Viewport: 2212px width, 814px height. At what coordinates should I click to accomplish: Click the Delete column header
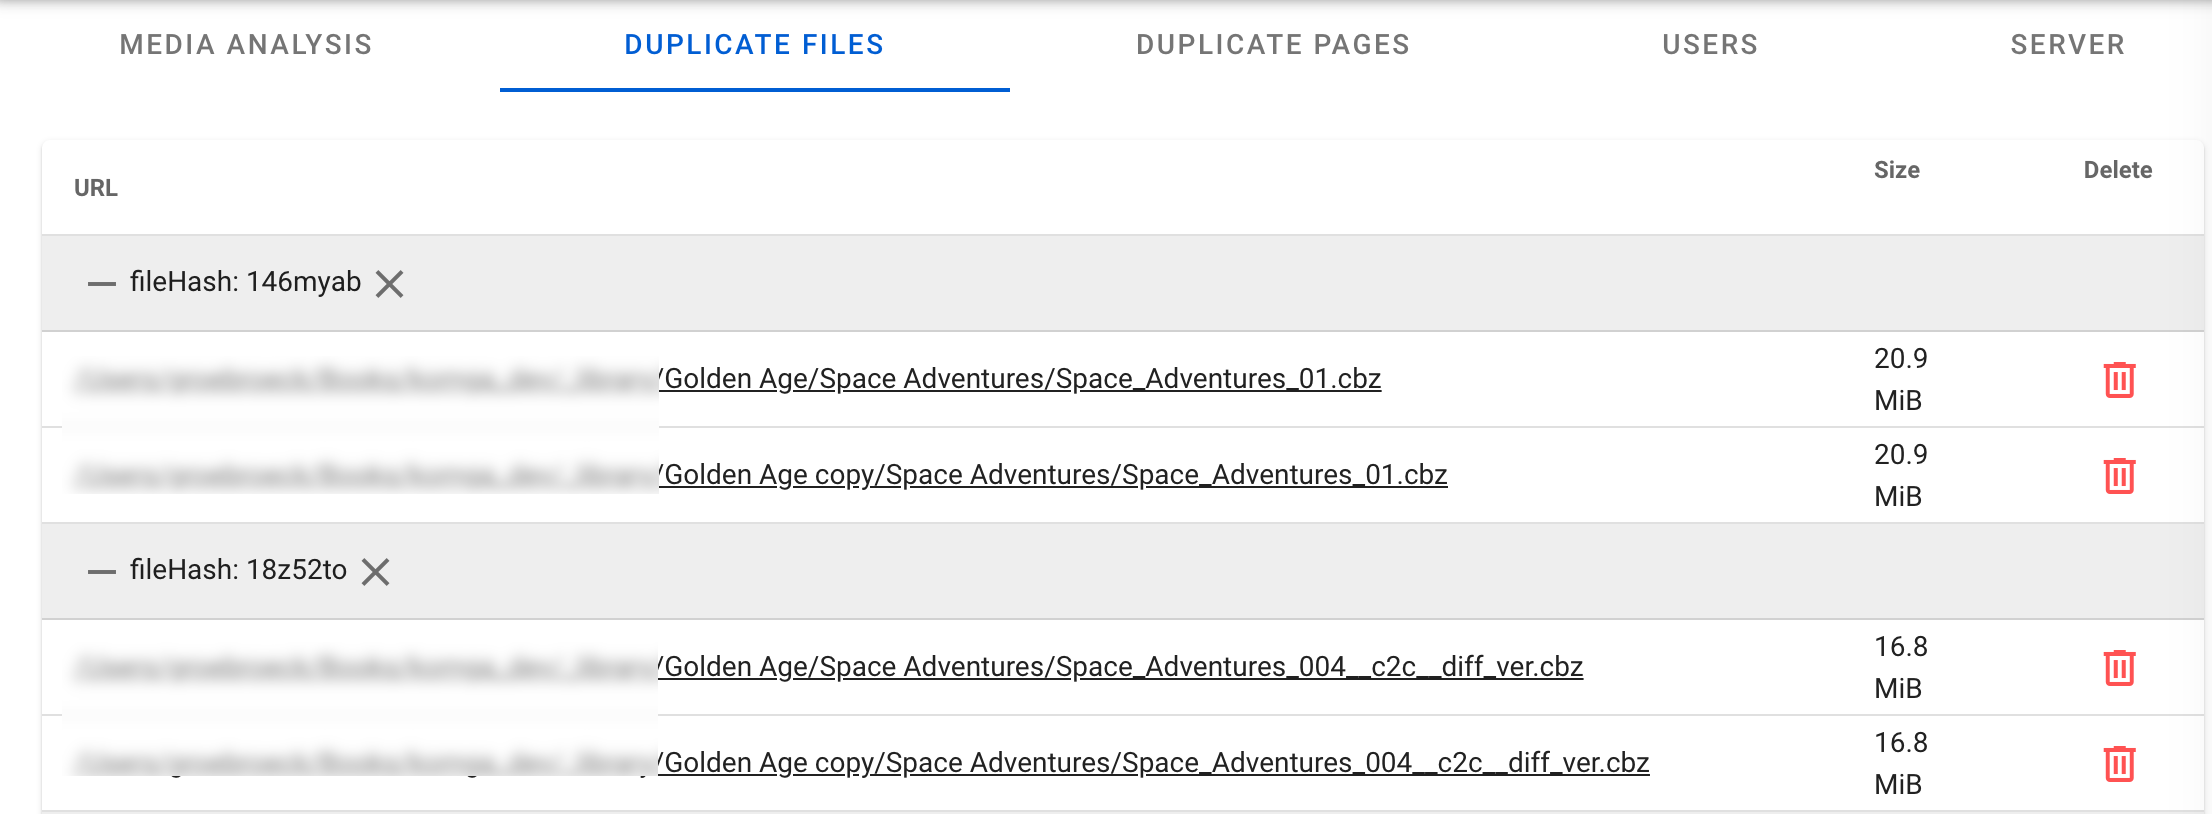[x=2117, y=170]
